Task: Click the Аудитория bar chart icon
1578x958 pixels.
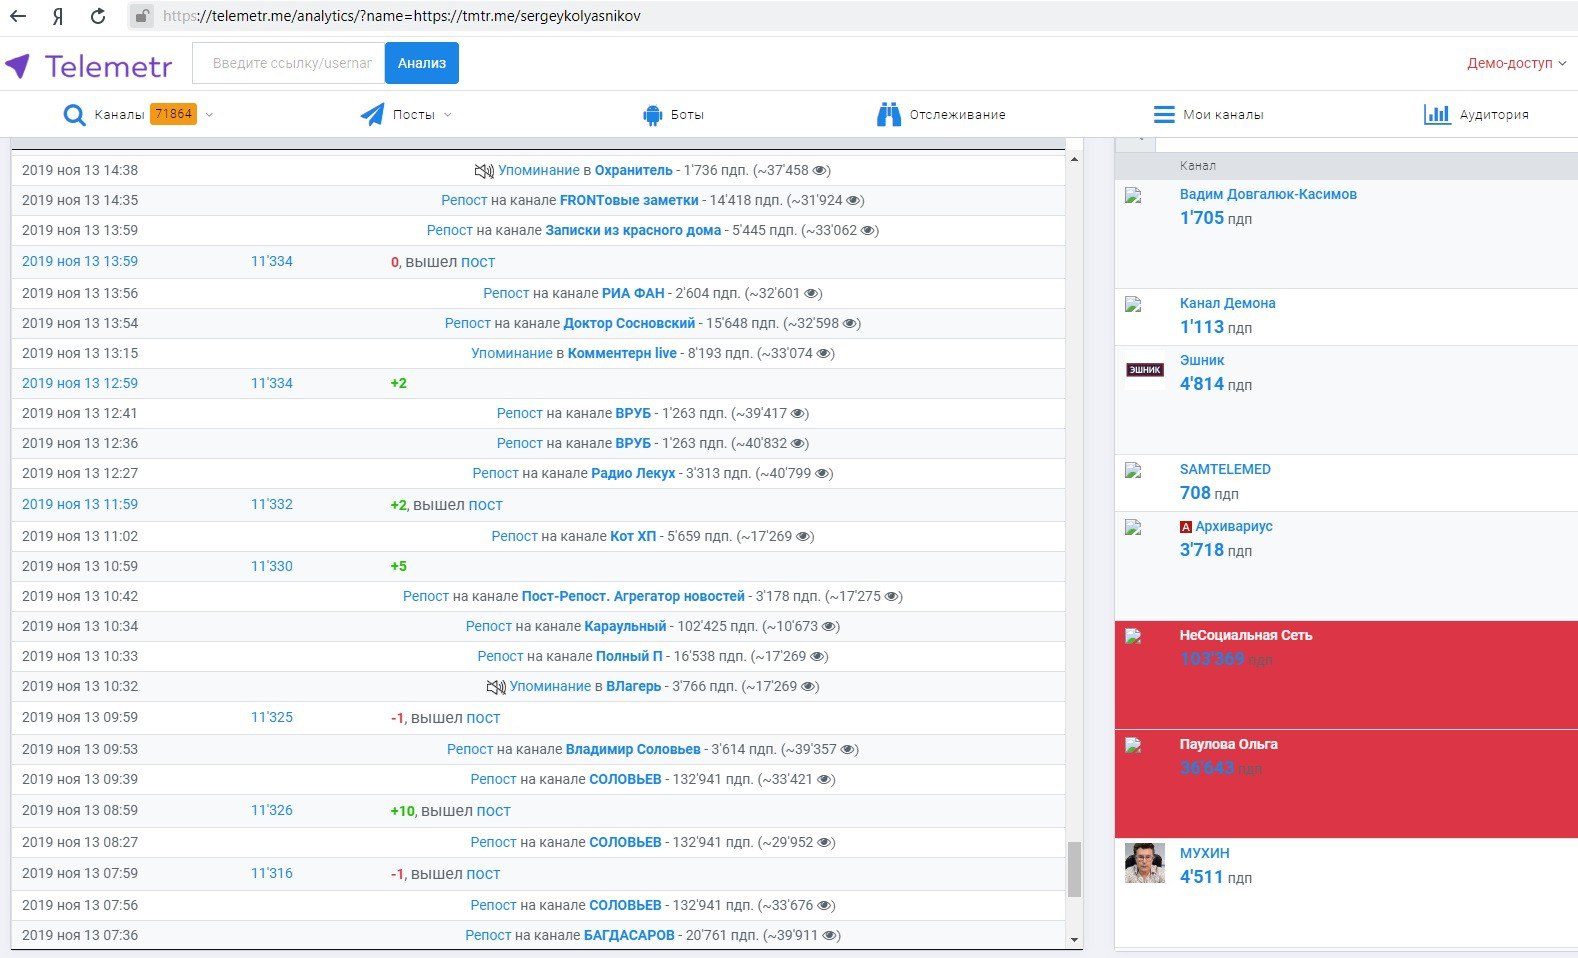Action: [x=1437, y=114]
